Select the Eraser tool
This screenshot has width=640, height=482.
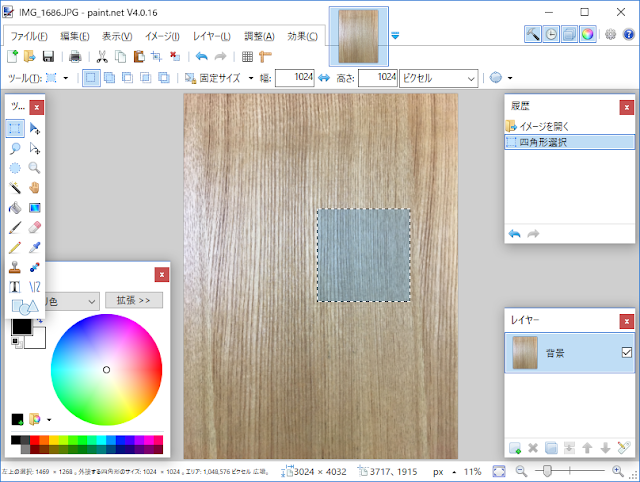tap(35, 227)
